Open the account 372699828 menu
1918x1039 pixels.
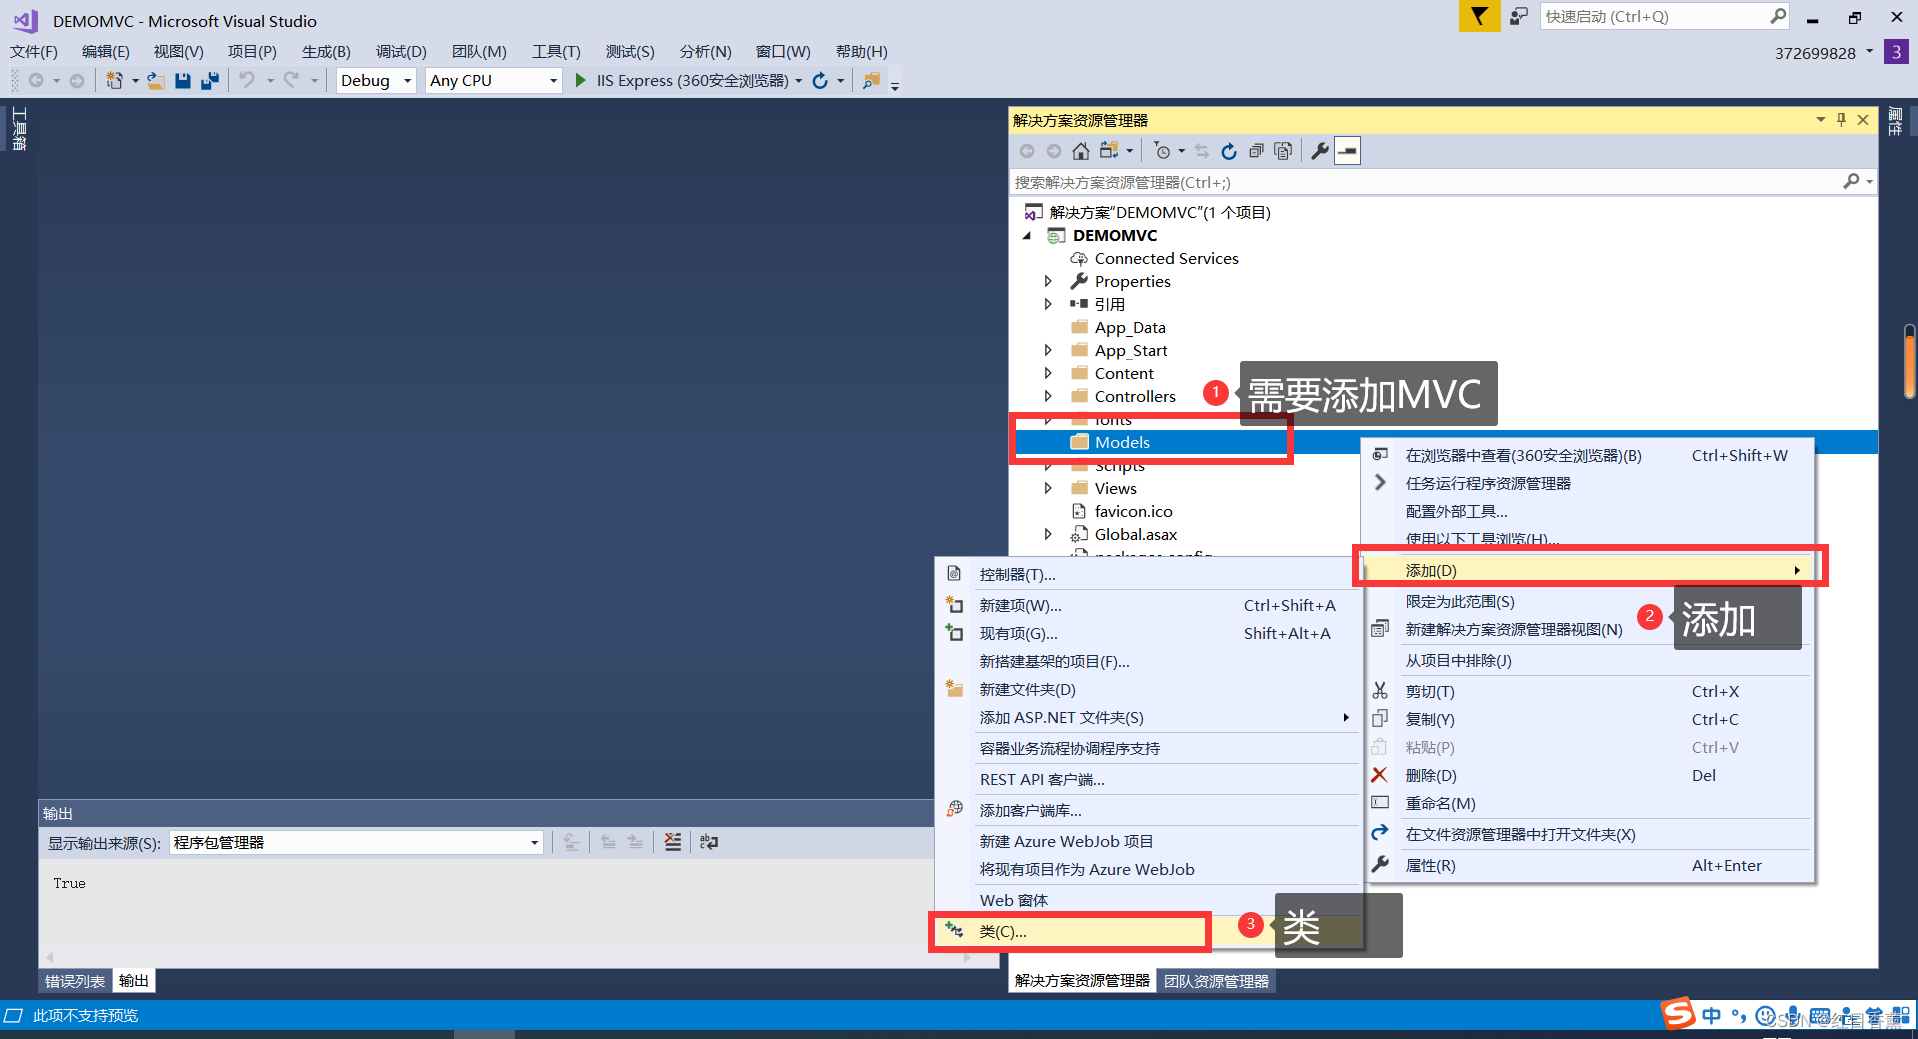tap(1824, 53)
